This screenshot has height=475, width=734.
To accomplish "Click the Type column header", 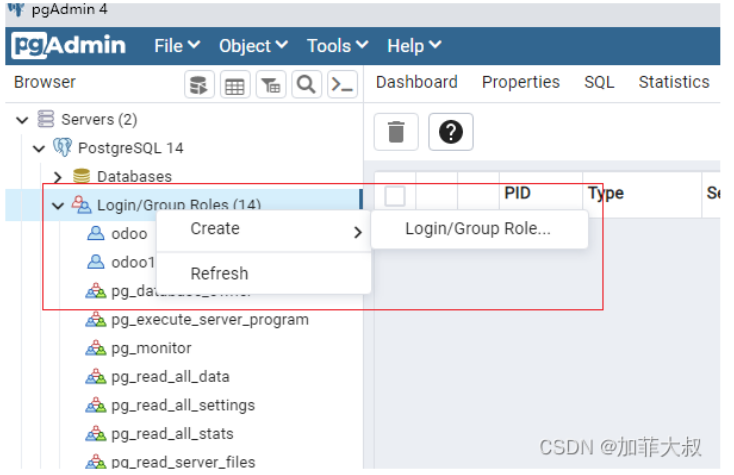I will 606,193.
